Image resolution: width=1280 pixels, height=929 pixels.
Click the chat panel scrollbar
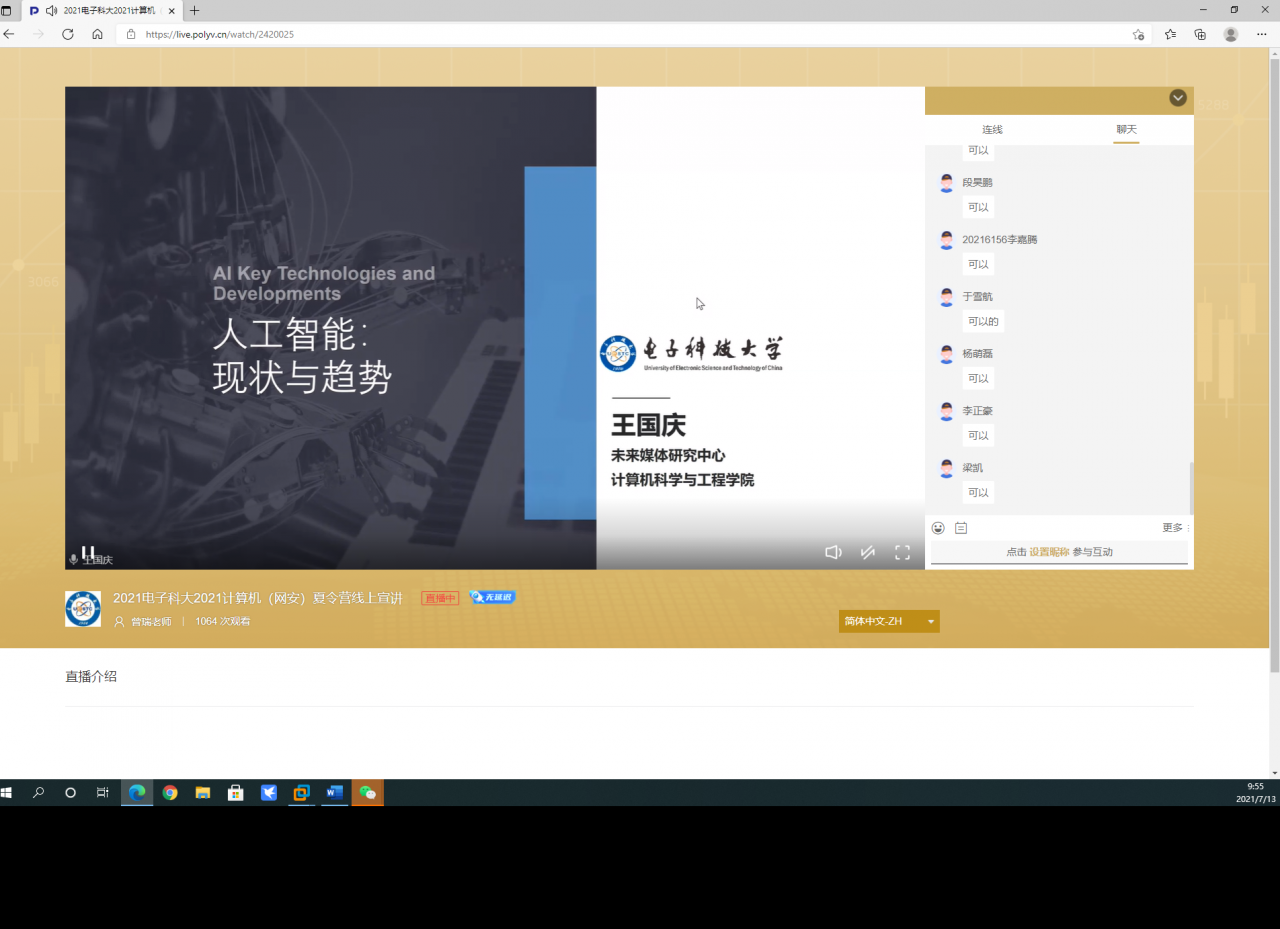pyautogui.click(x=1190, y=488)
